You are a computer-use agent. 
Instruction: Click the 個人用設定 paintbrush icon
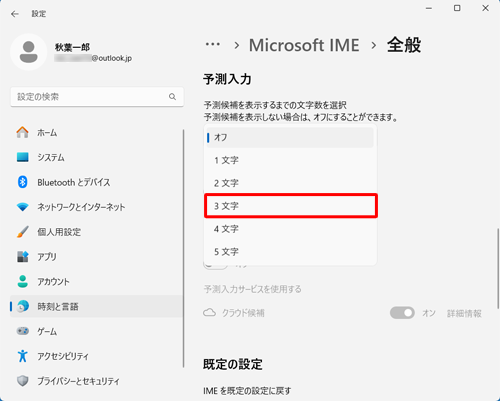tap(23, 232)
